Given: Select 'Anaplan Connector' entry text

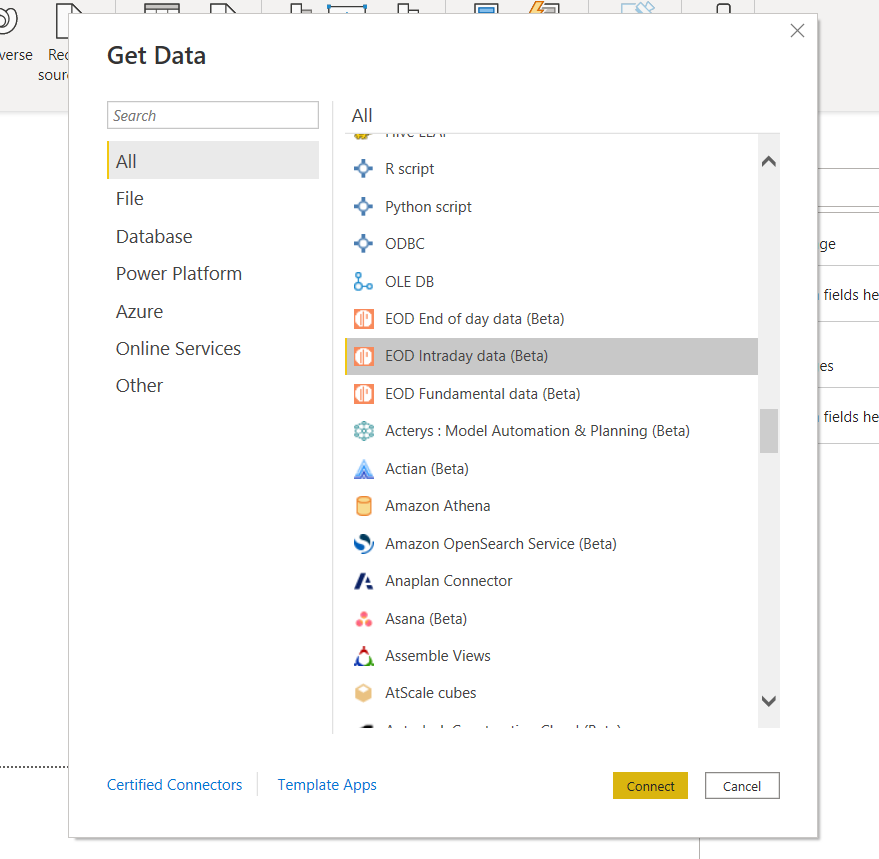Looking at the screenshot, I should pyautogui.click(x=448, y=581).
